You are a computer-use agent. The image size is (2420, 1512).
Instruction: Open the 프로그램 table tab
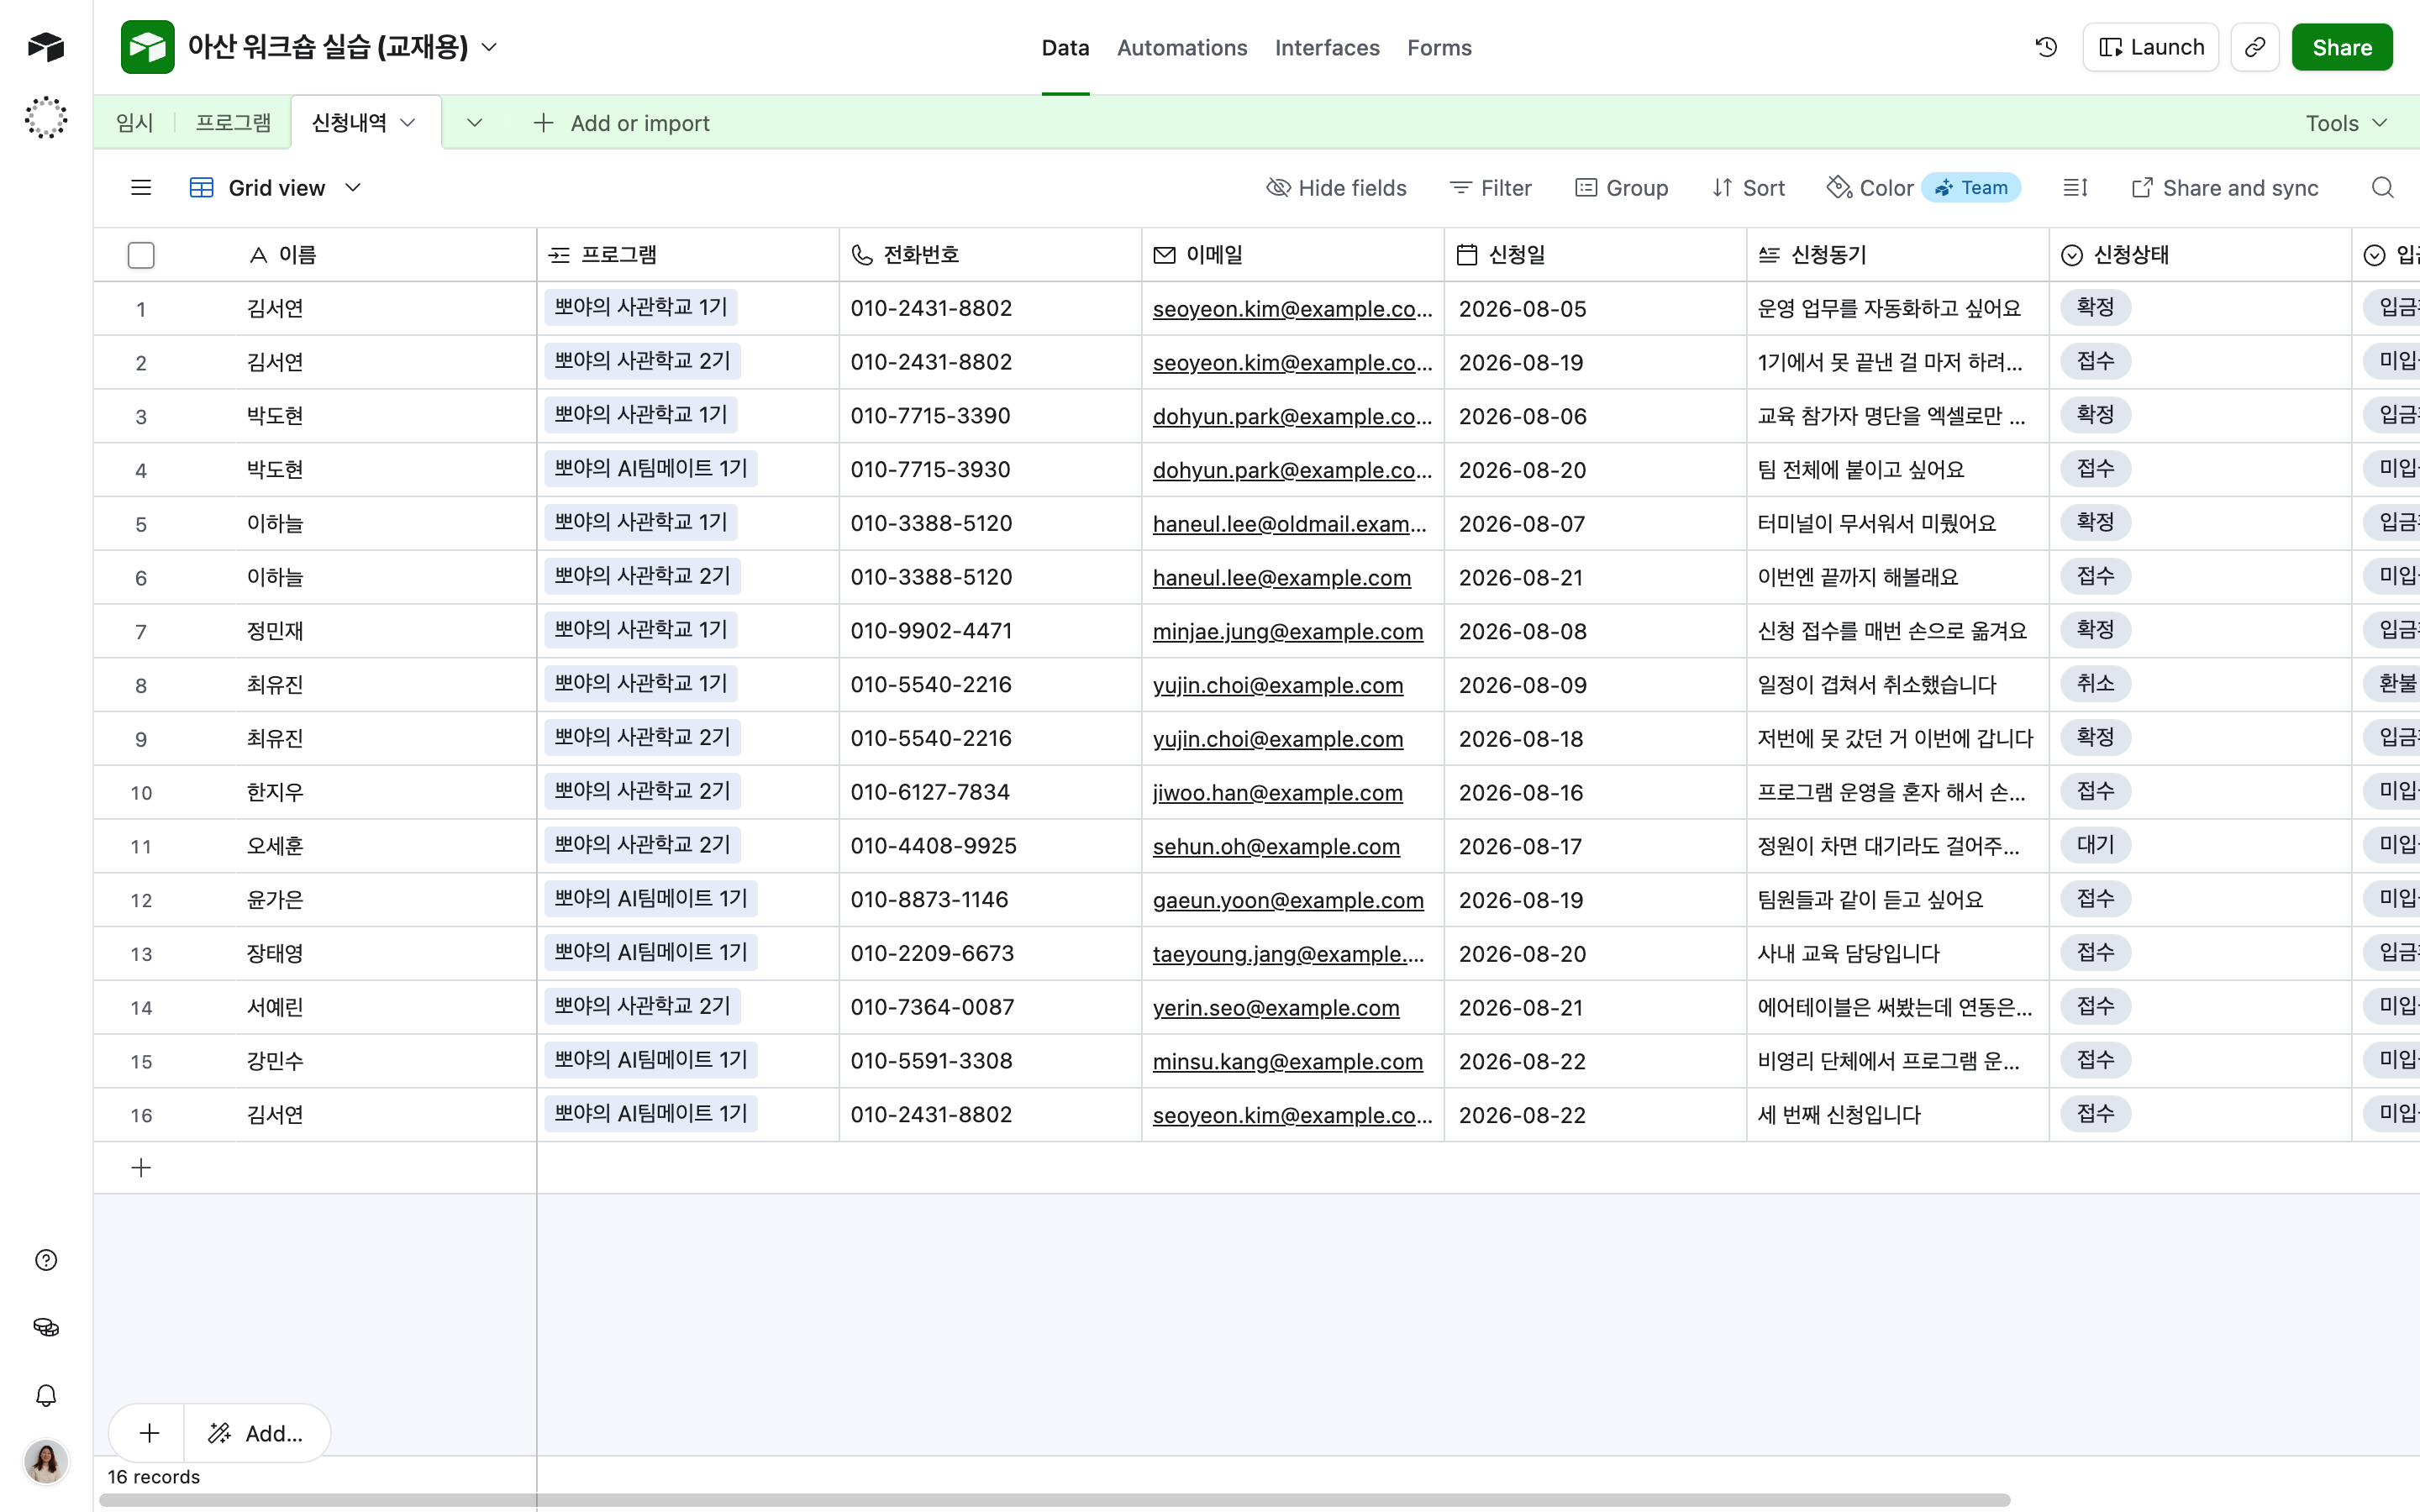click(x=233, y=123)
